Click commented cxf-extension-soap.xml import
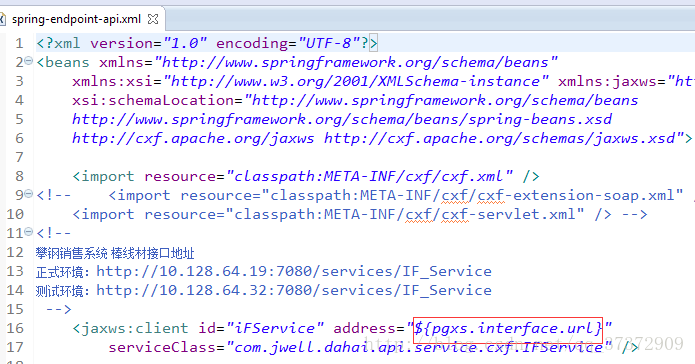This screenshot has width=695, height=364. pyautogui.click(x=397, y=196)
